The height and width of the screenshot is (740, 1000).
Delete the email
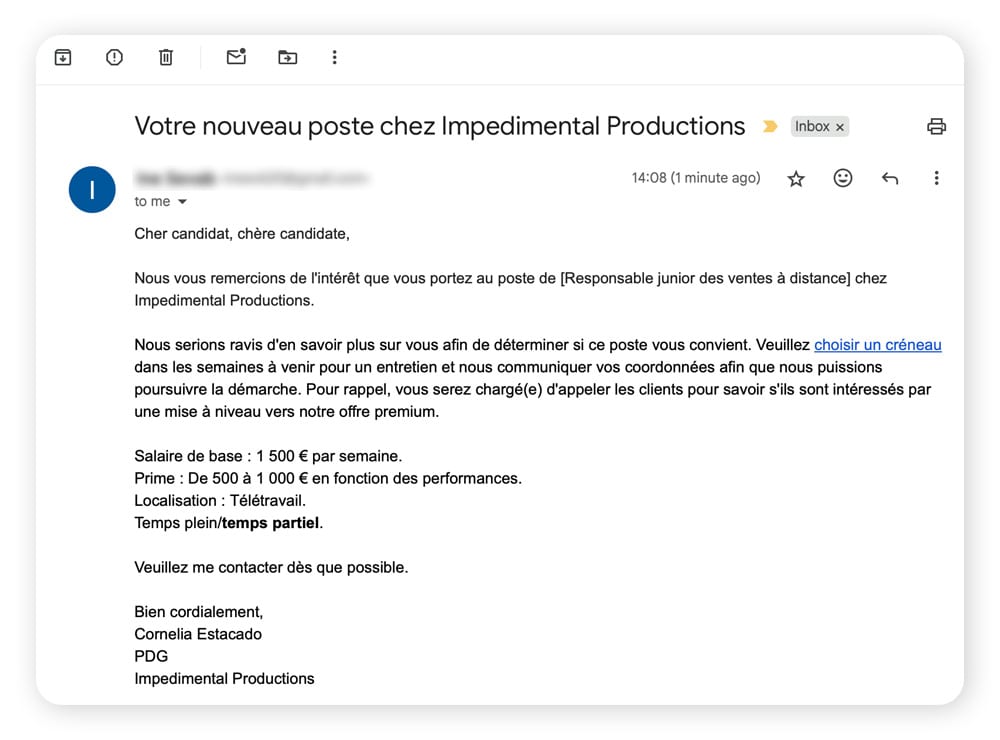(166, 58)
